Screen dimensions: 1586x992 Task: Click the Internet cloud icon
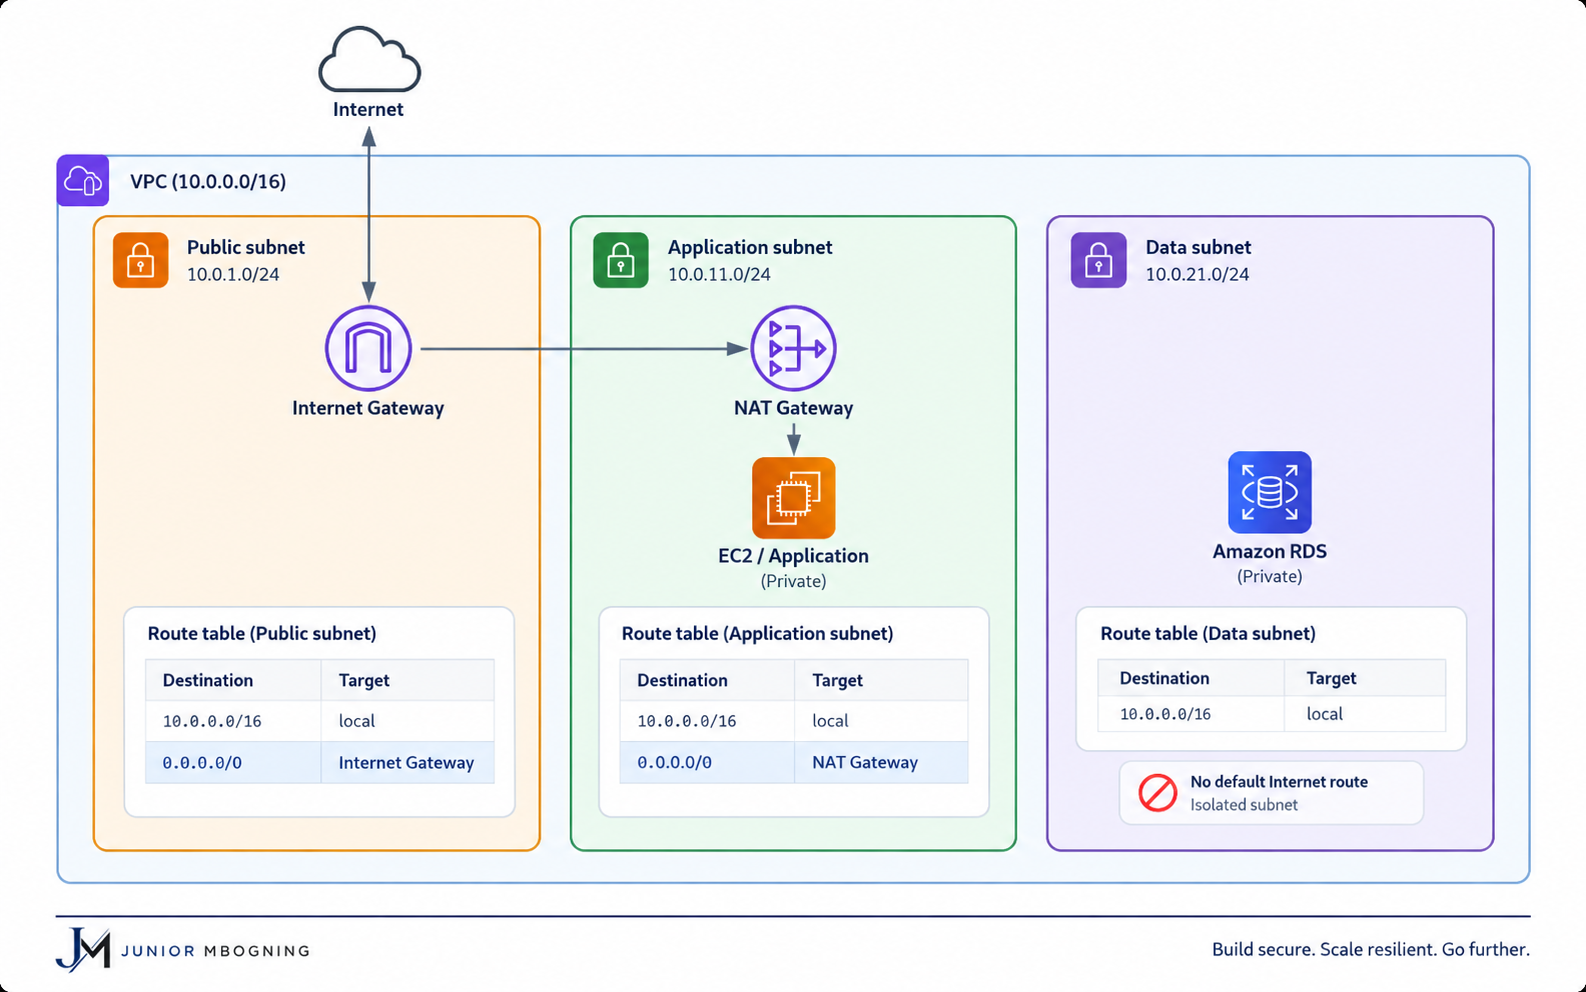tap(369, 60)
